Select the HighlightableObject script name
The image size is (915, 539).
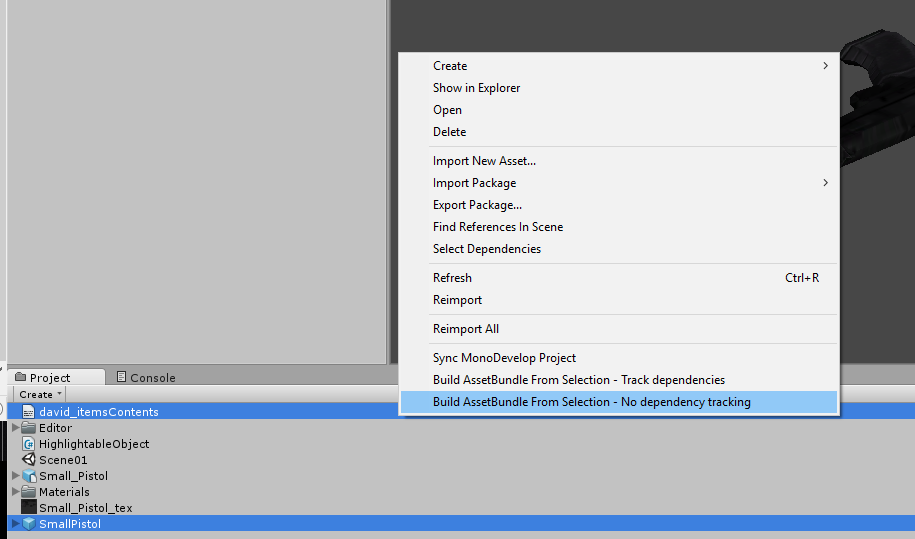pyautogui.click(x=94, y=444)
